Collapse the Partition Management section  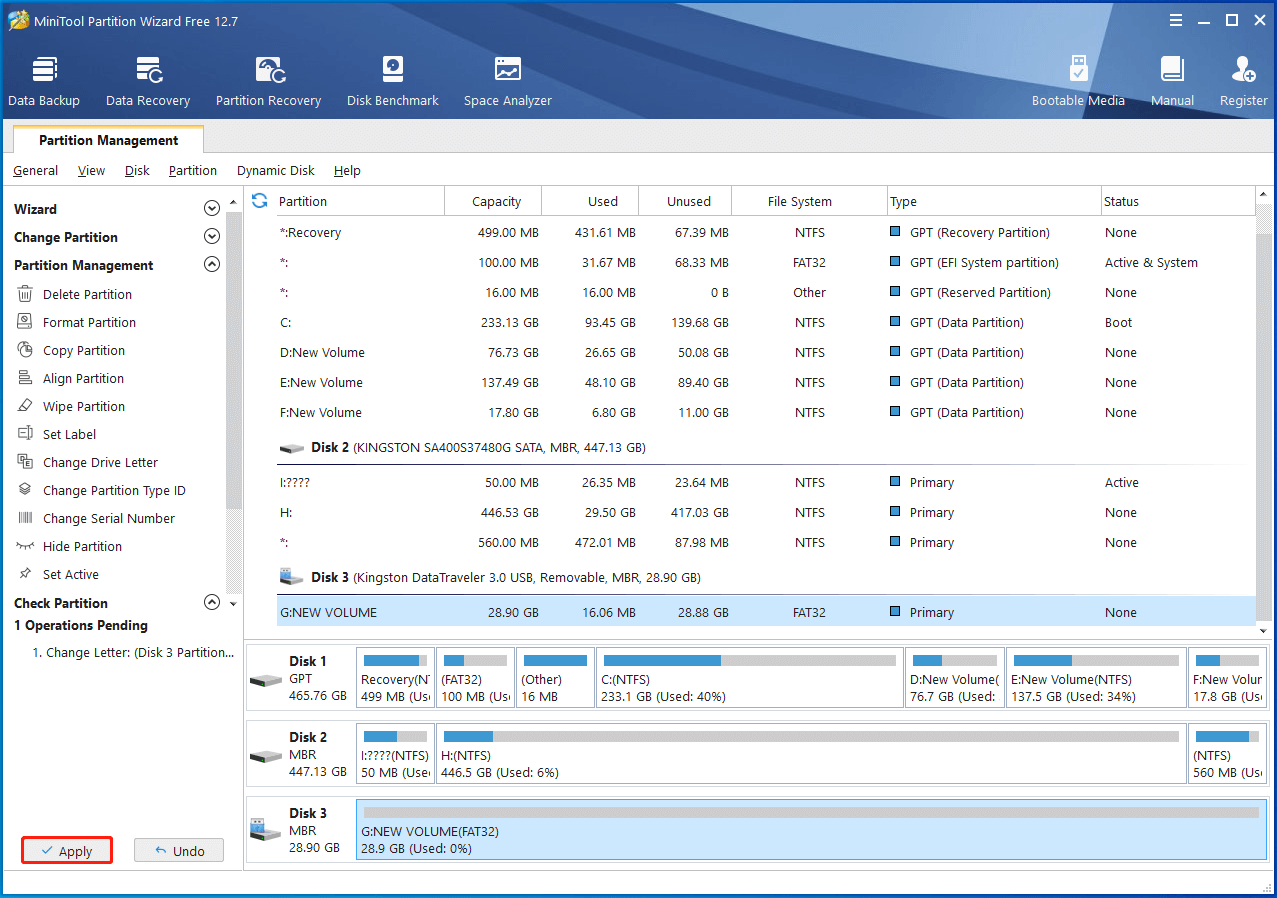[211, 265]
